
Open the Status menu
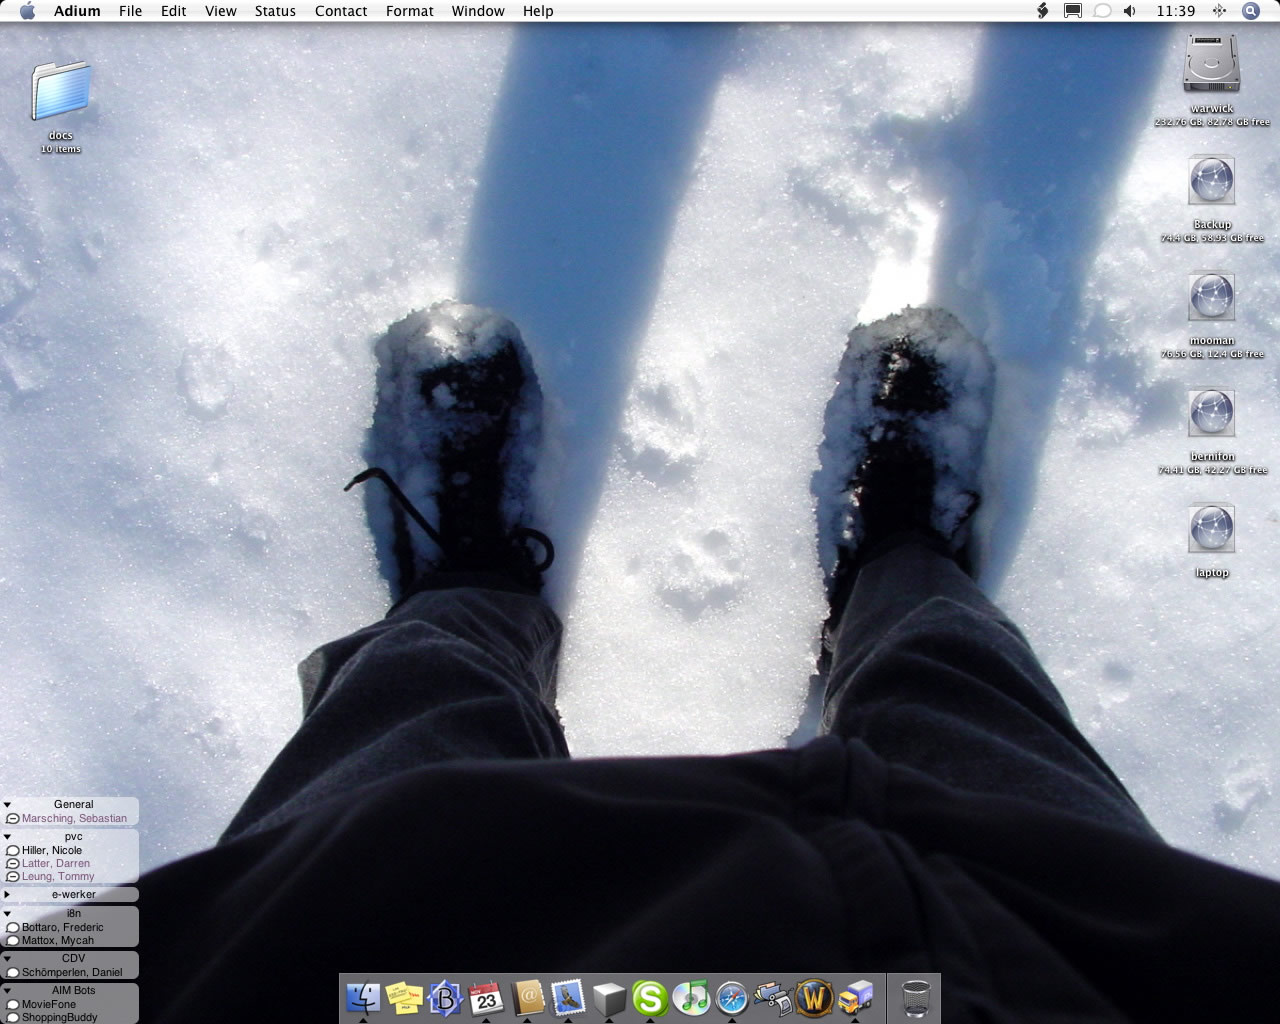tap(275, 11)
